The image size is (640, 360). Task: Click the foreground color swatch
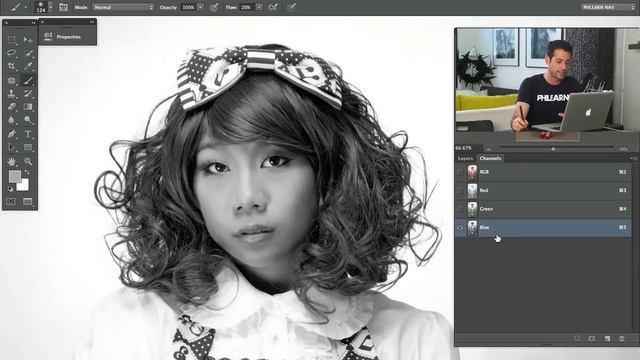tap(15, 176)
